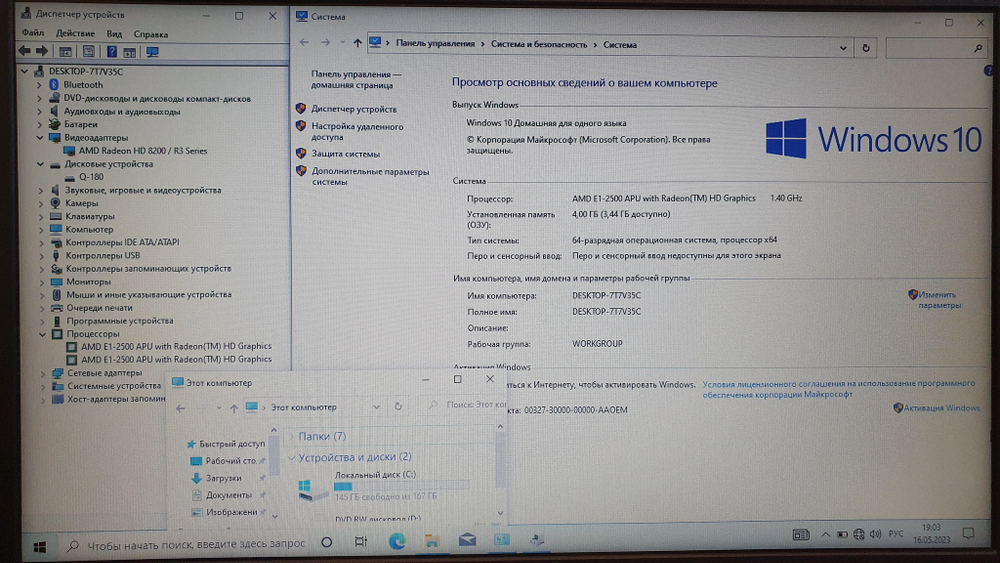
Task: Click Панель управления in the address breadcrumb
Action: point(435,44)
